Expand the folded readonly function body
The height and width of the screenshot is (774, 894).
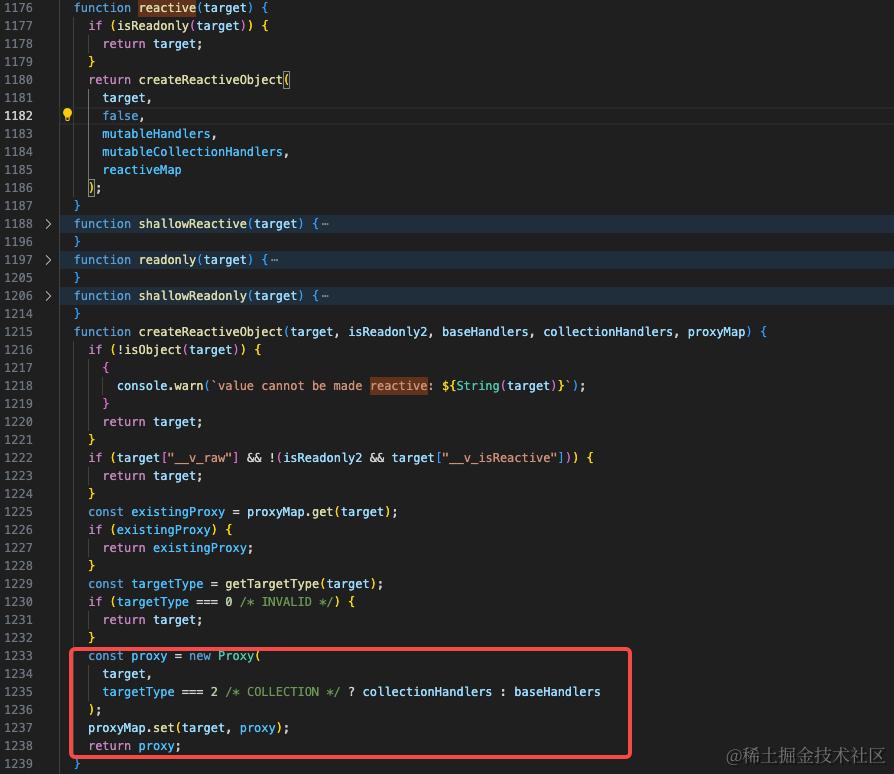click(48, 259)
